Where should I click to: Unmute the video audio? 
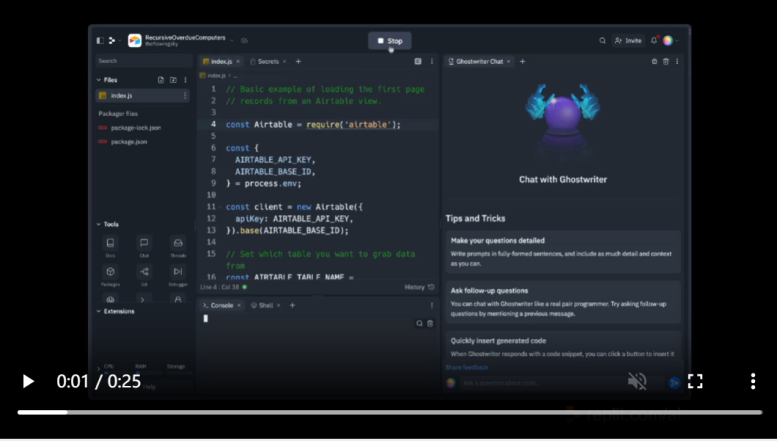point(637,381)
